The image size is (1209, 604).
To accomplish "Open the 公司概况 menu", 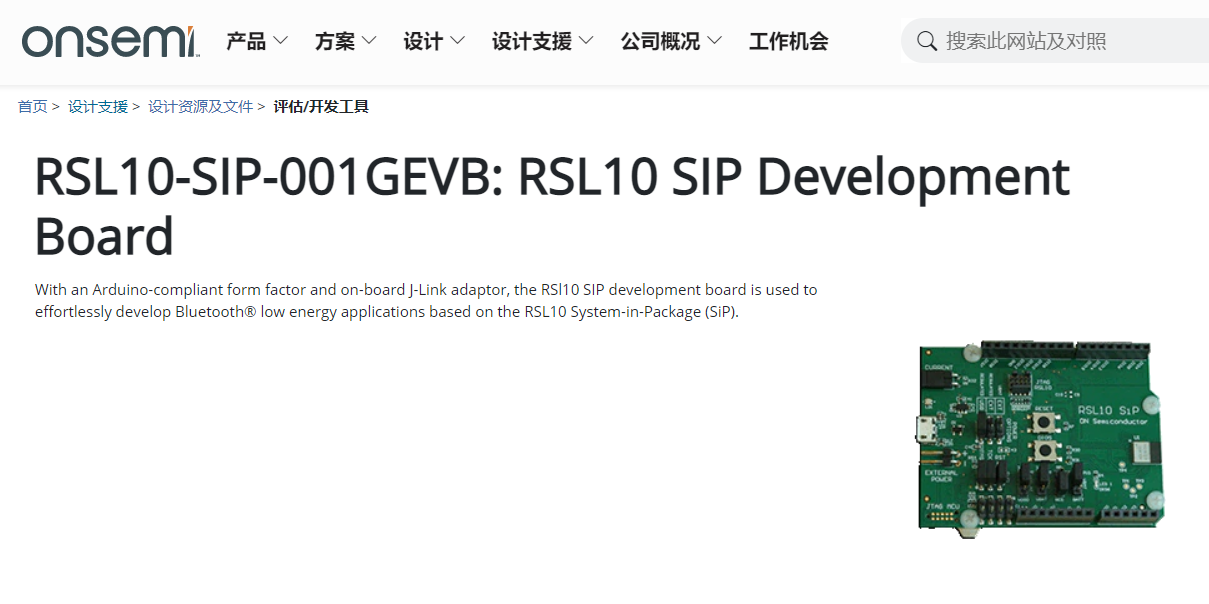I will pyautogui.click(x=660, y=41).
